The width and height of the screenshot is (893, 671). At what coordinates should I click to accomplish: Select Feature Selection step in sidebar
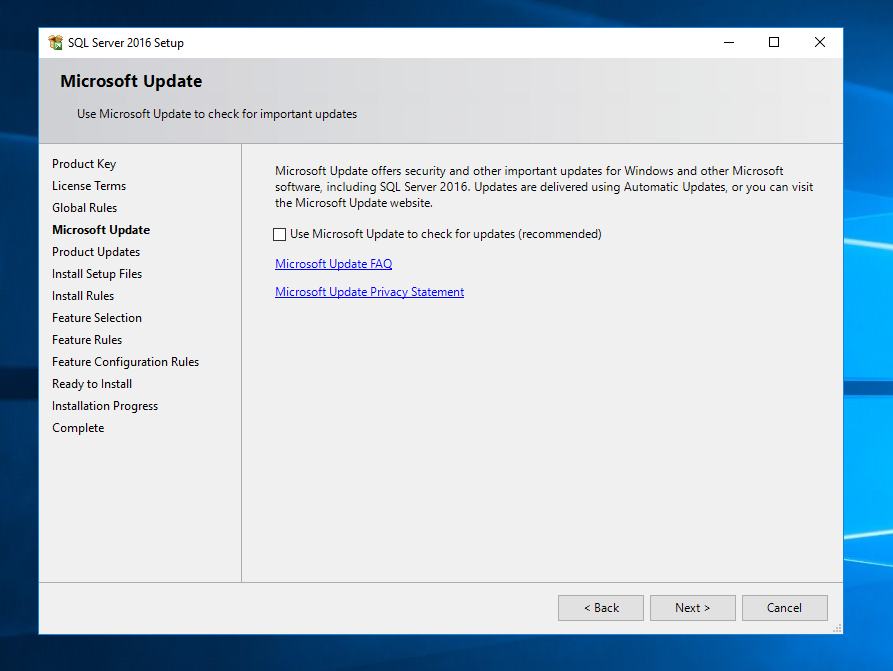tap(97, 318)
